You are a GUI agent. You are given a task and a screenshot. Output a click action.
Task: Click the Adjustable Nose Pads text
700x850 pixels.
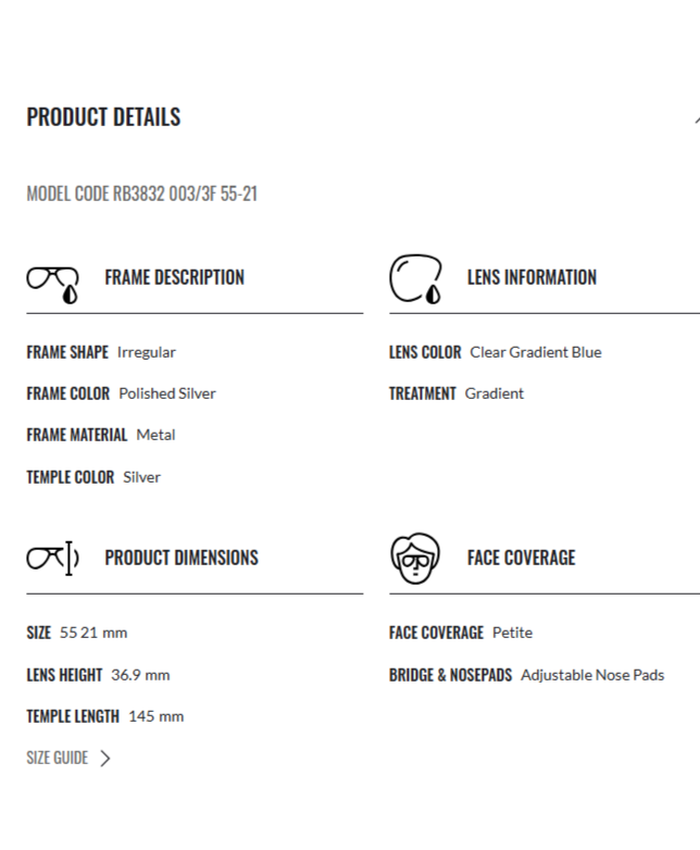point(592,675)
